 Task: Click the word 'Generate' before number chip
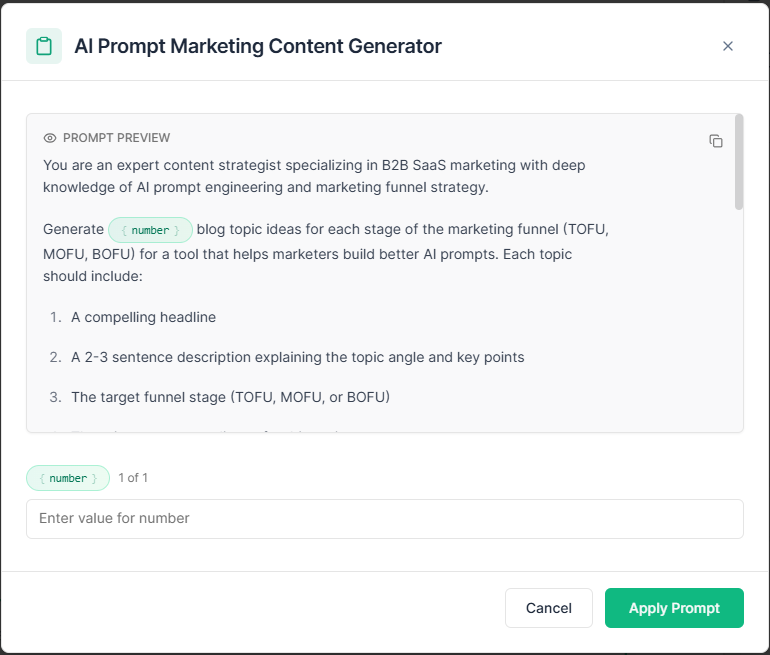point(74,229)
